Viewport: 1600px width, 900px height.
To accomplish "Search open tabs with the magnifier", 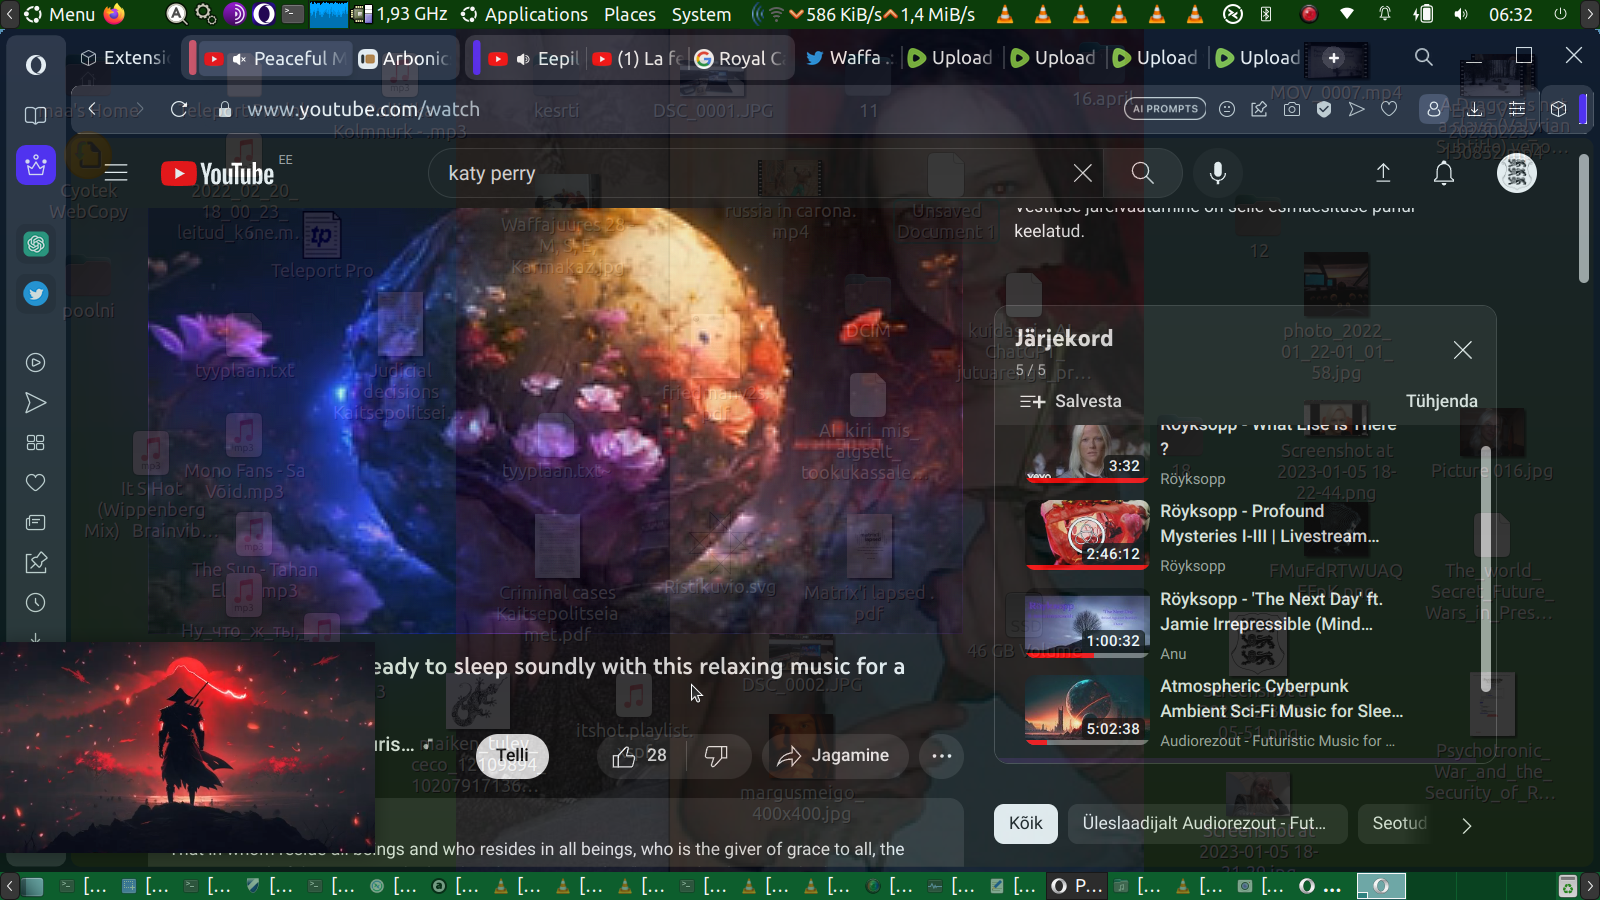I will [x=1424, y=58].
